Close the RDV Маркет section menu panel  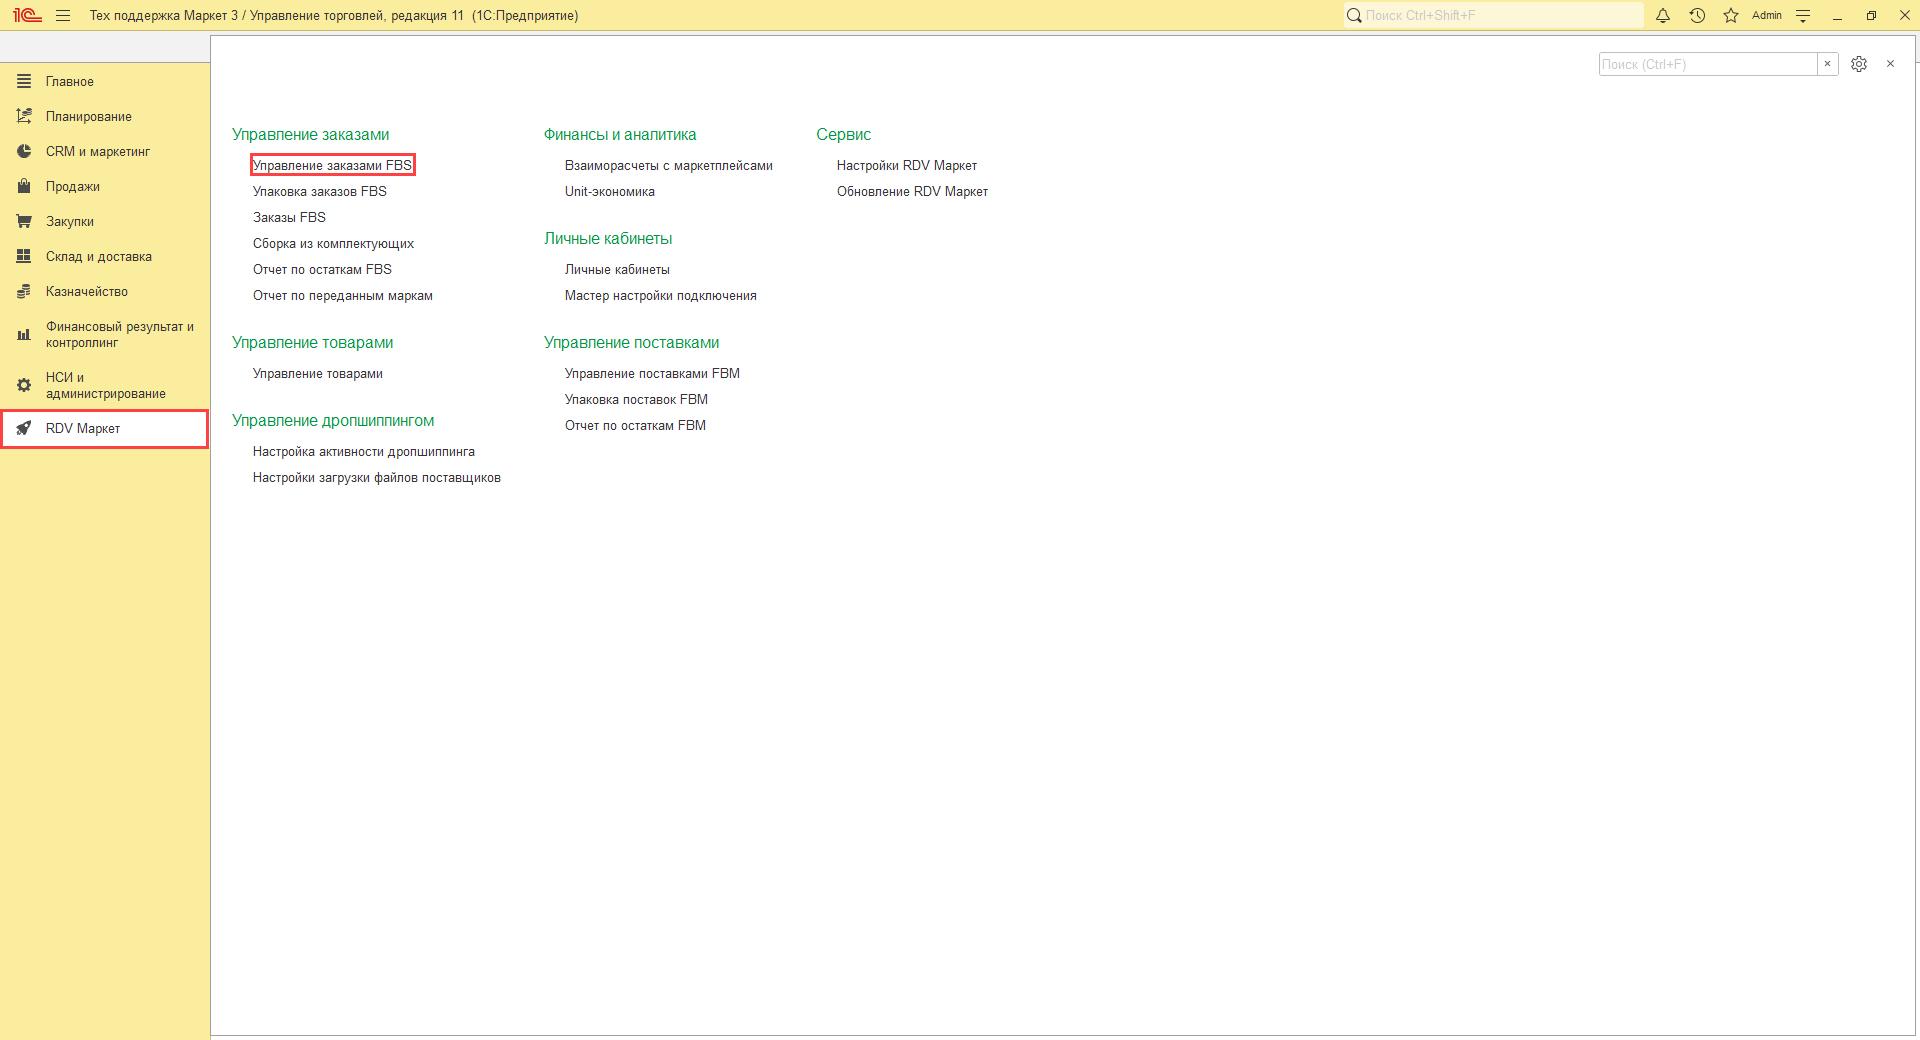1890,64
